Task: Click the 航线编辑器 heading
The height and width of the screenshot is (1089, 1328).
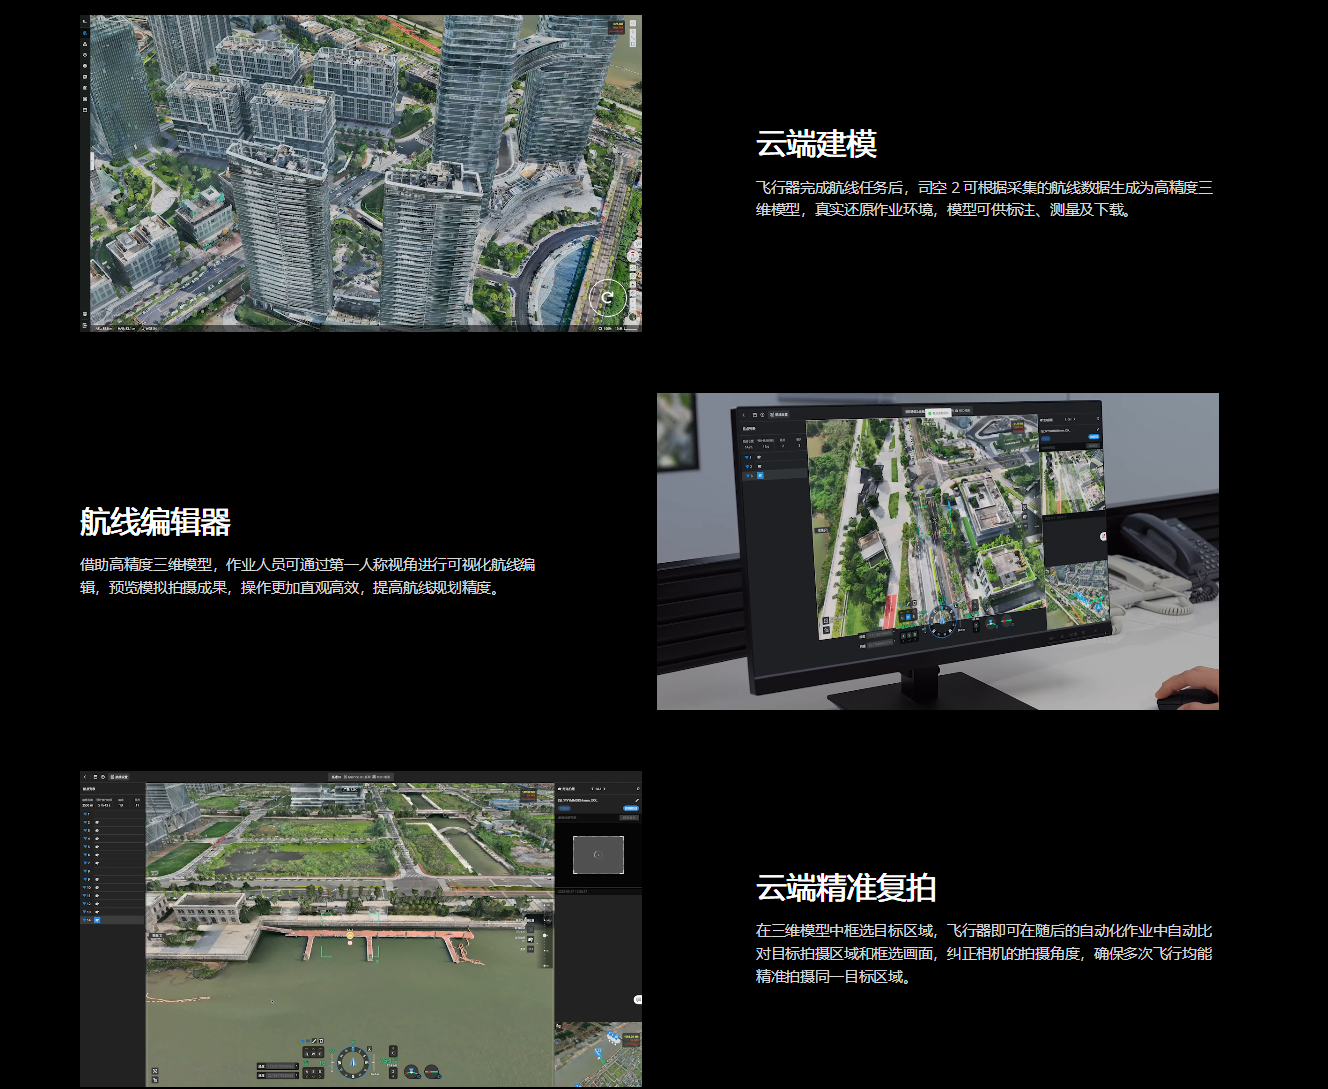Action: coord(155,522)
